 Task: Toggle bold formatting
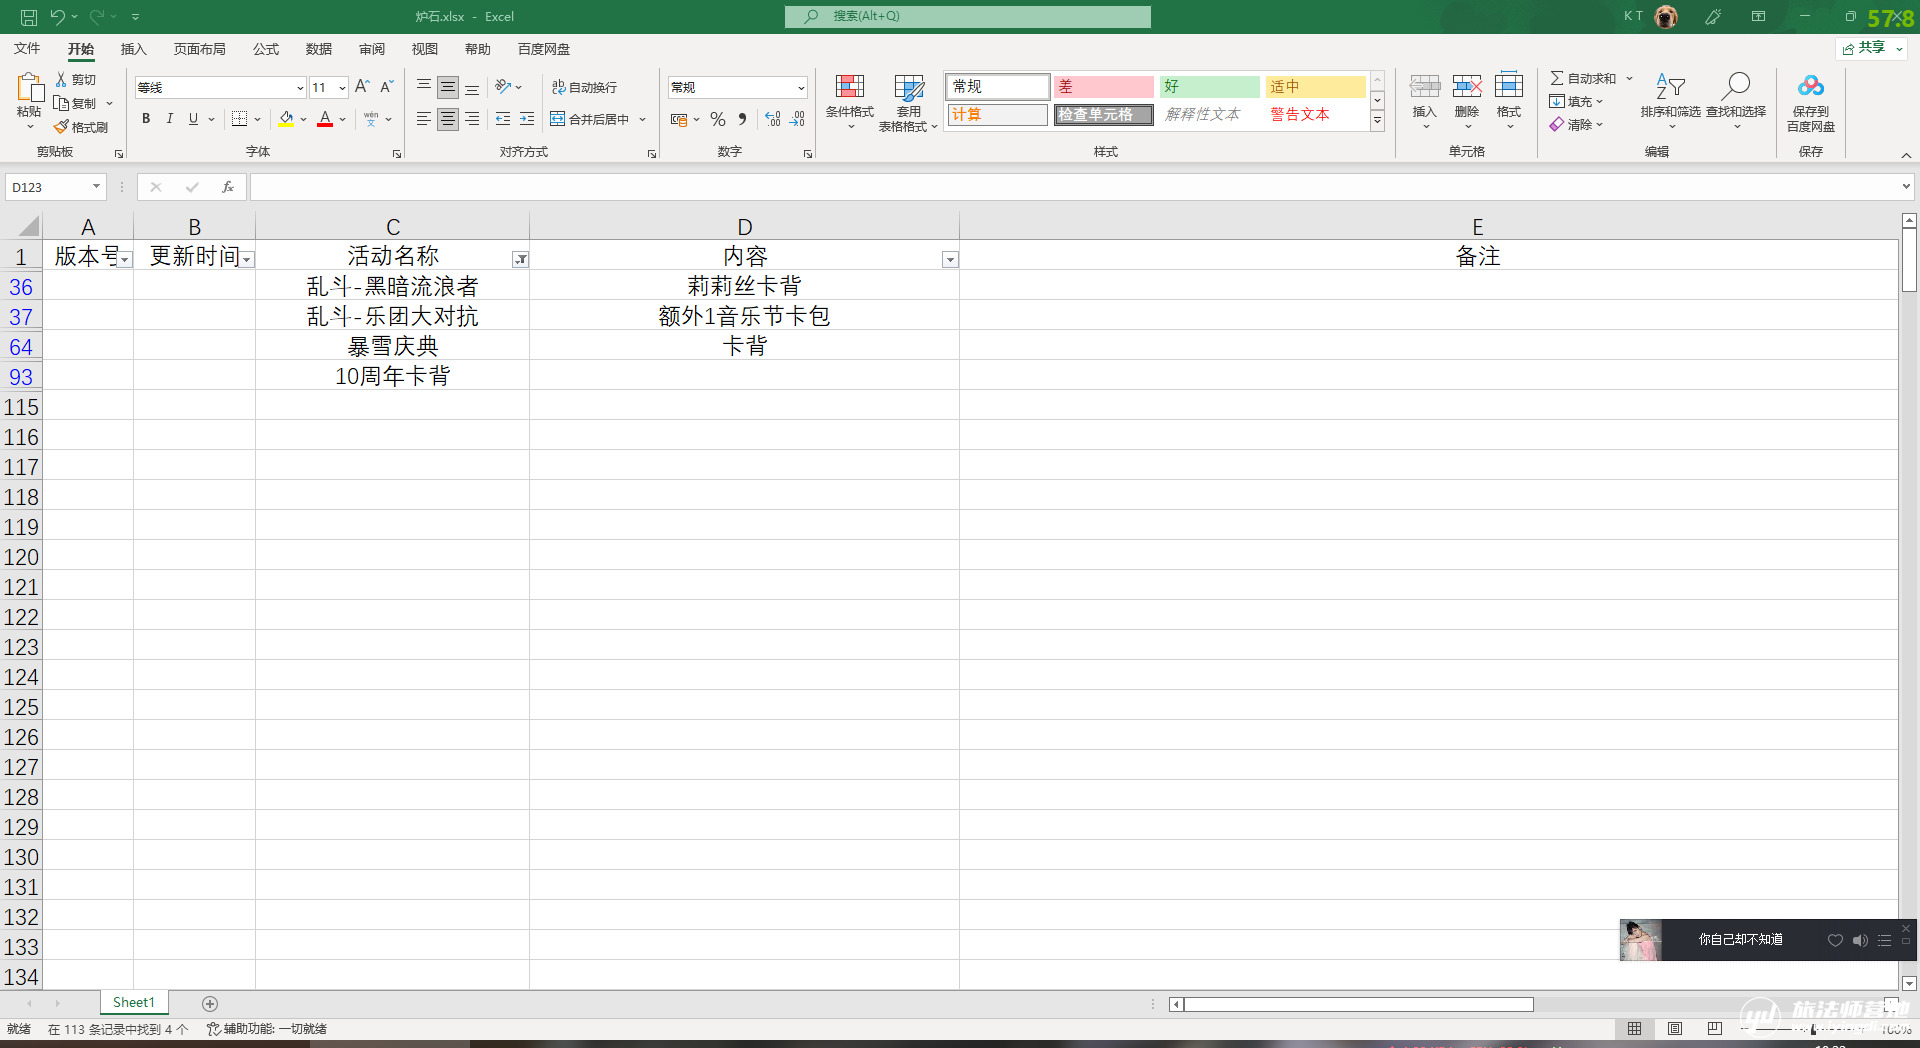[146, 119]
